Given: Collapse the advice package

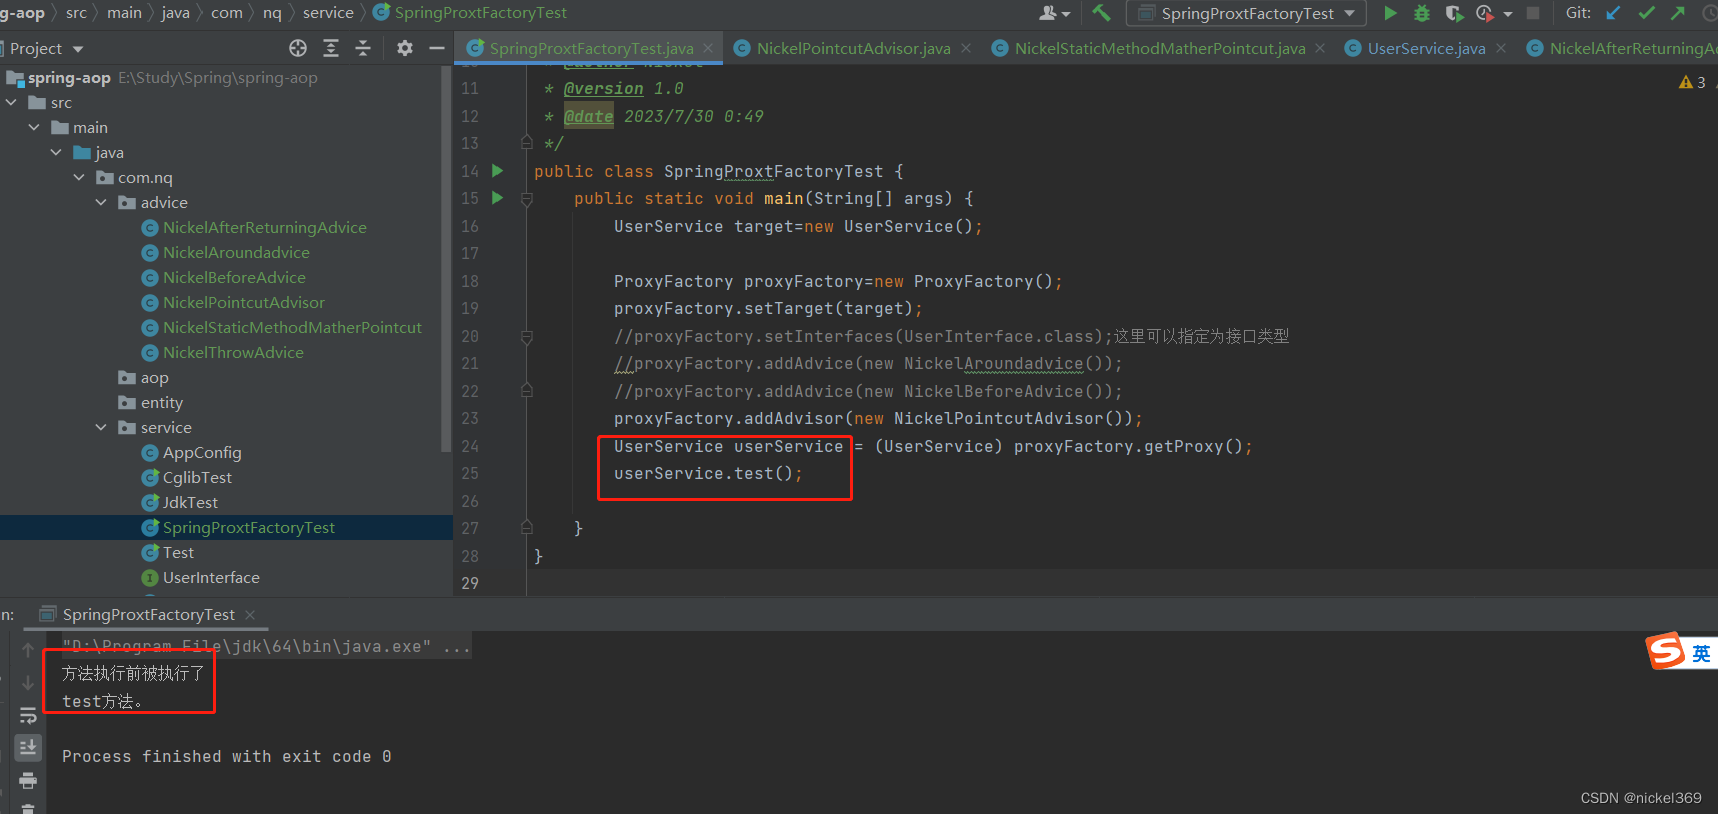Looking at the screenshot, I should (101, 203).
